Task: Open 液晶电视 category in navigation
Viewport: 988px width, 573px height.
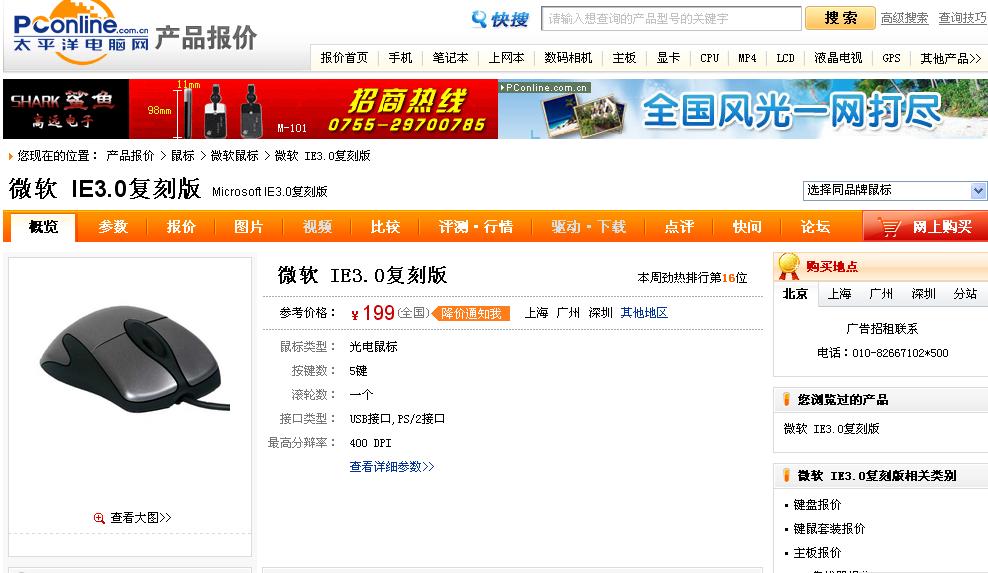Action: [x=838, y=58]
